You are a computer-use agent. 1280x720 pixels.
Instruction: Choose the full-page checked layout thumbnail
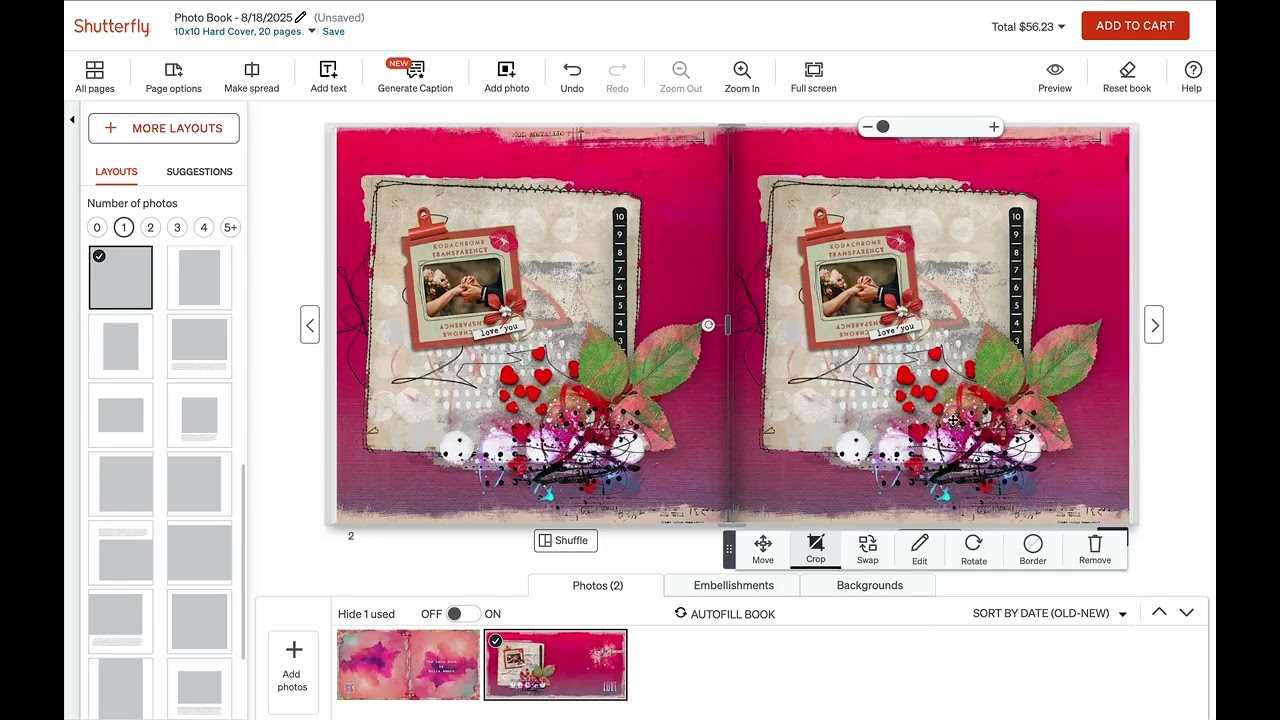(x=121, y=278)
